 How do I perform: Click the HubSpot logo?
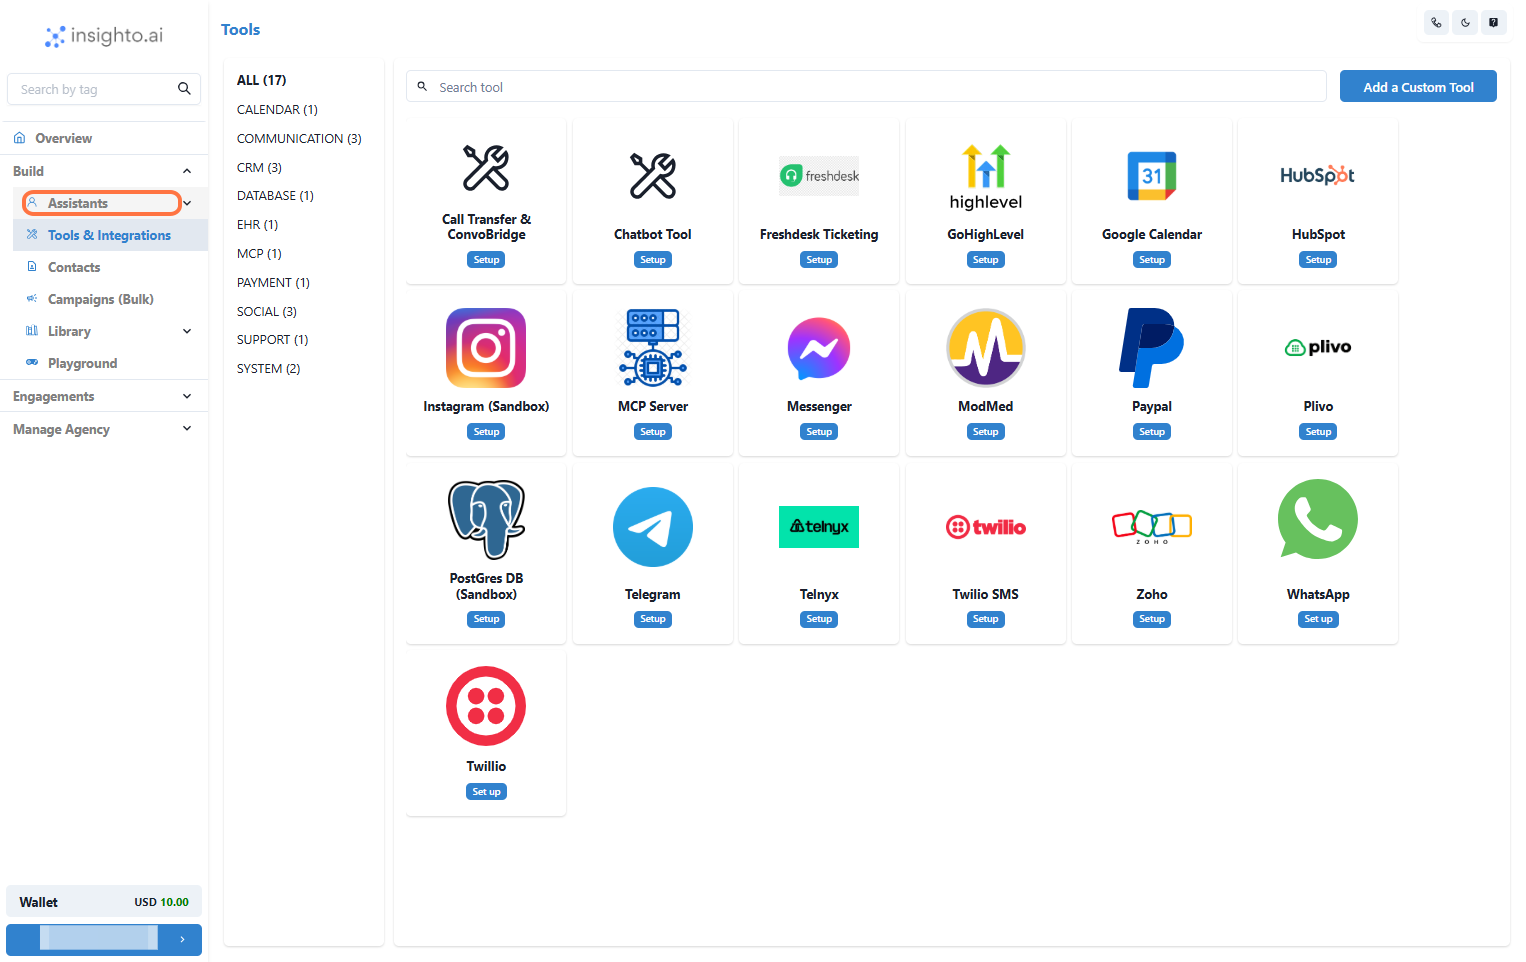click(1318, 176)
